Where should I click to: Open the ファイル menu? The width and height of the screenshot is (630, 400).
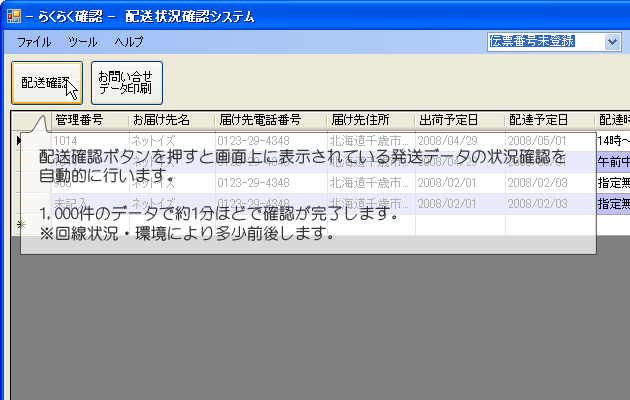tap(34, 42)
